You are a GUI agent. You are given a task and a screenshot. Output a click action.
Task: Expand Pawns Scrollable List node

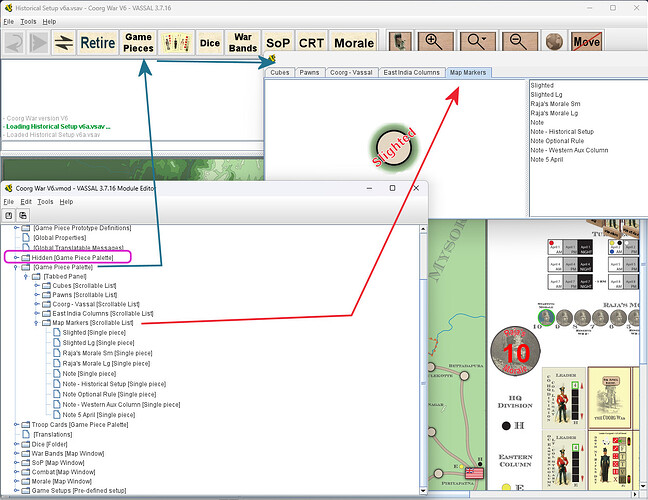point(36,295)
